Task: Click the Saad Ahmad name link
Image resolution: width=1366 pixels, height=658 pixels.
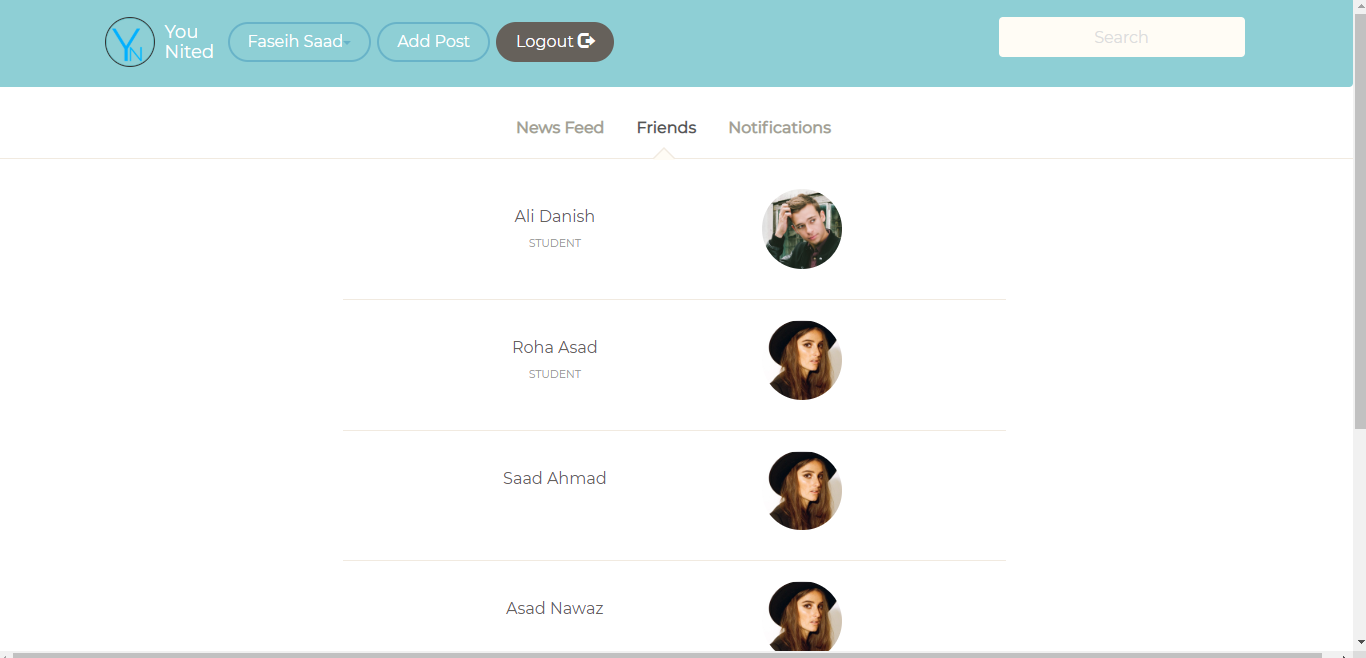Action: pos(555,478)
